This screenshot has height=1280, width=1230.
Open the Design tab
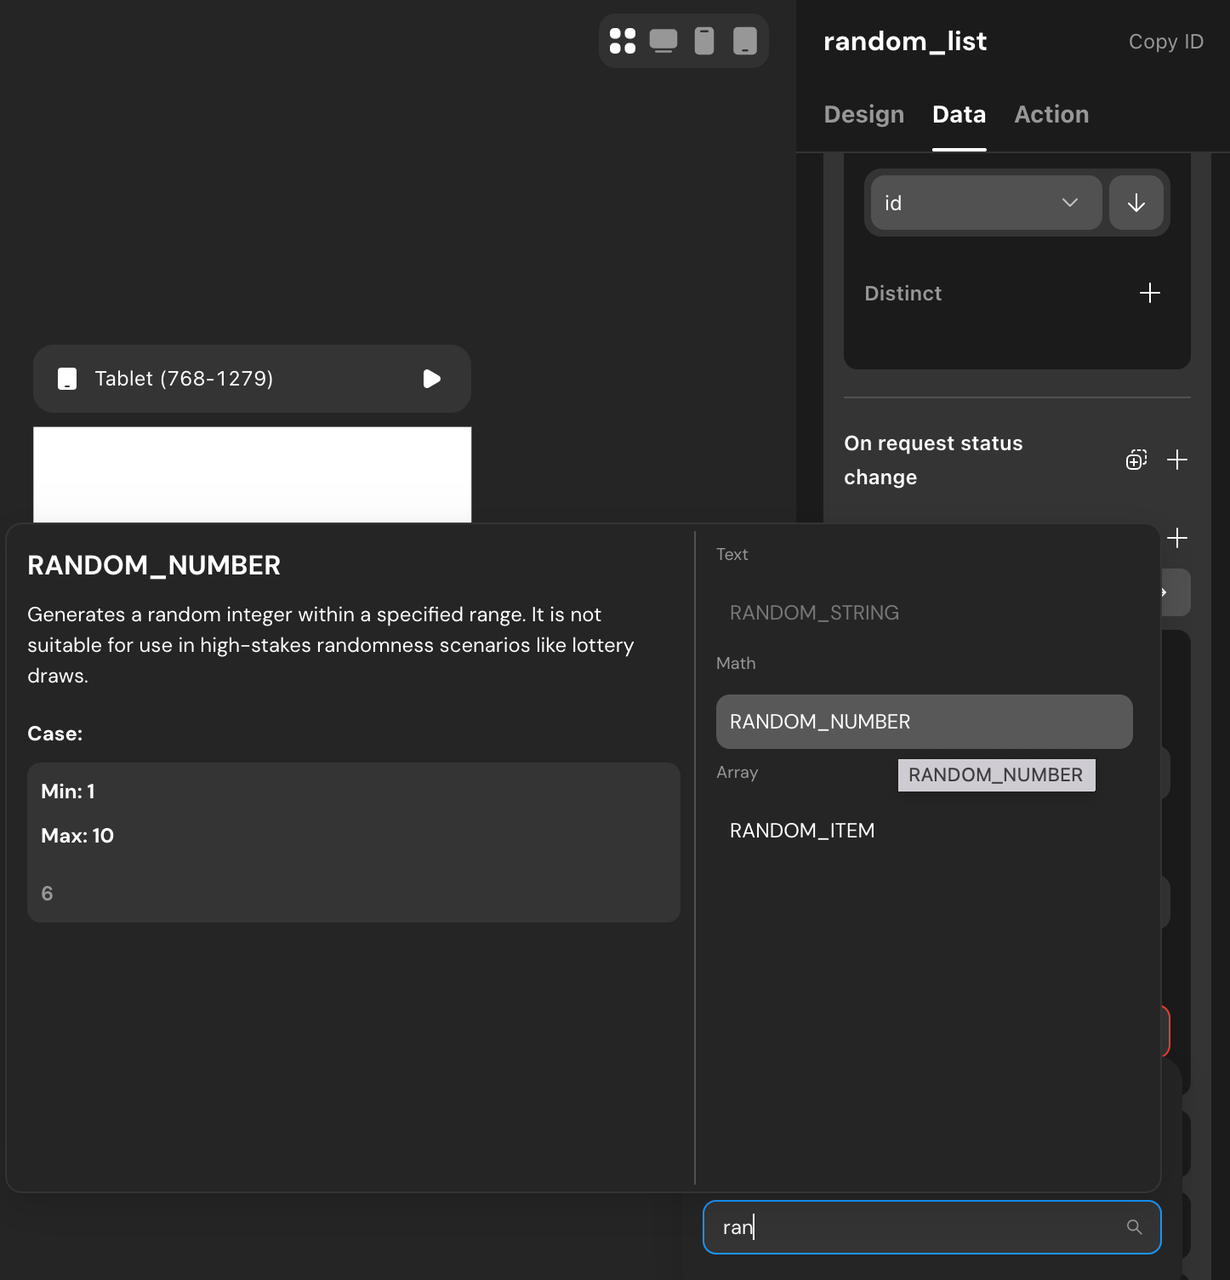(x=864, y=115)
